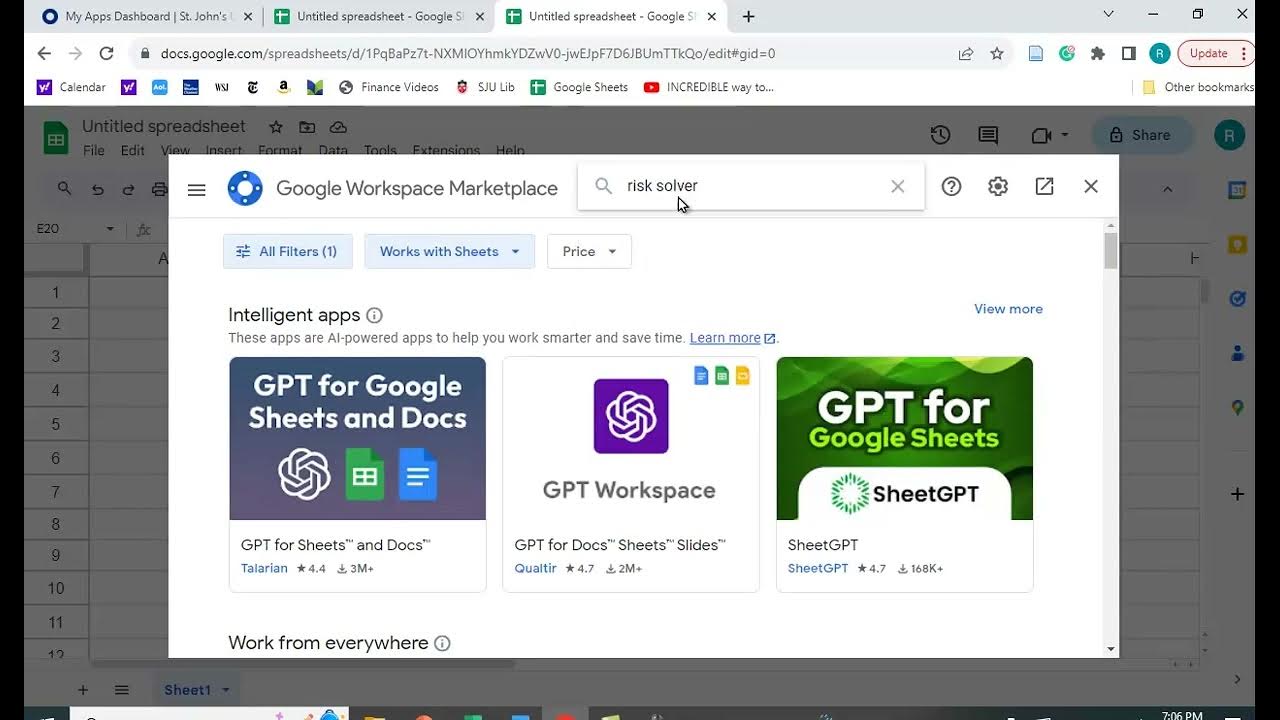This screenshot has width=1280, height=720.
Task: Click the risk solver search field
Action: coord(750,186)
